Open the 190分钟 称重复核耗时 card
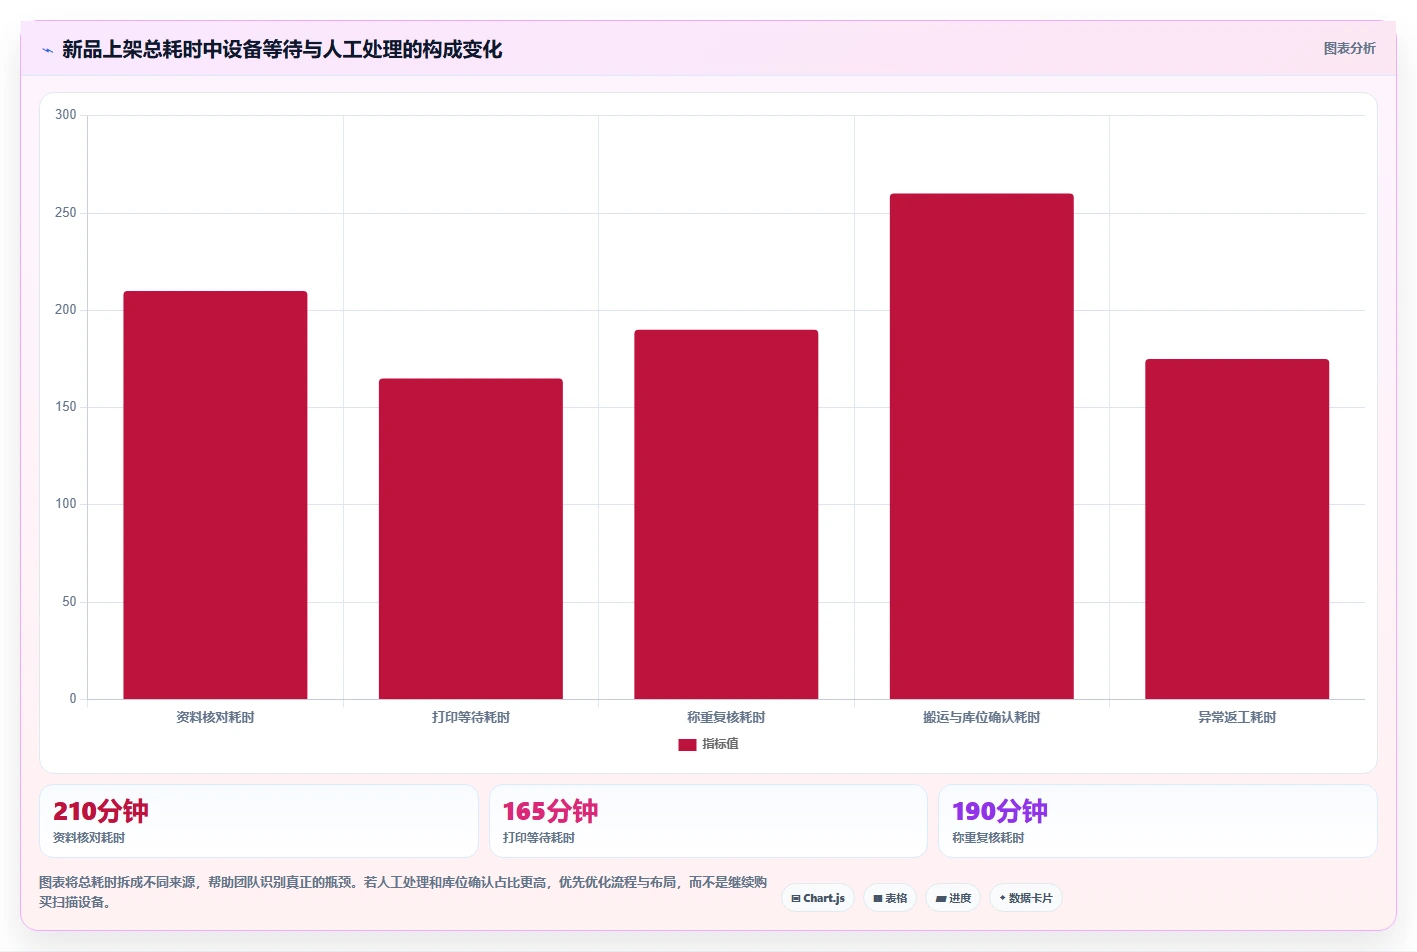This screenshot has height=952, width=1417. tap(1157, 821)
